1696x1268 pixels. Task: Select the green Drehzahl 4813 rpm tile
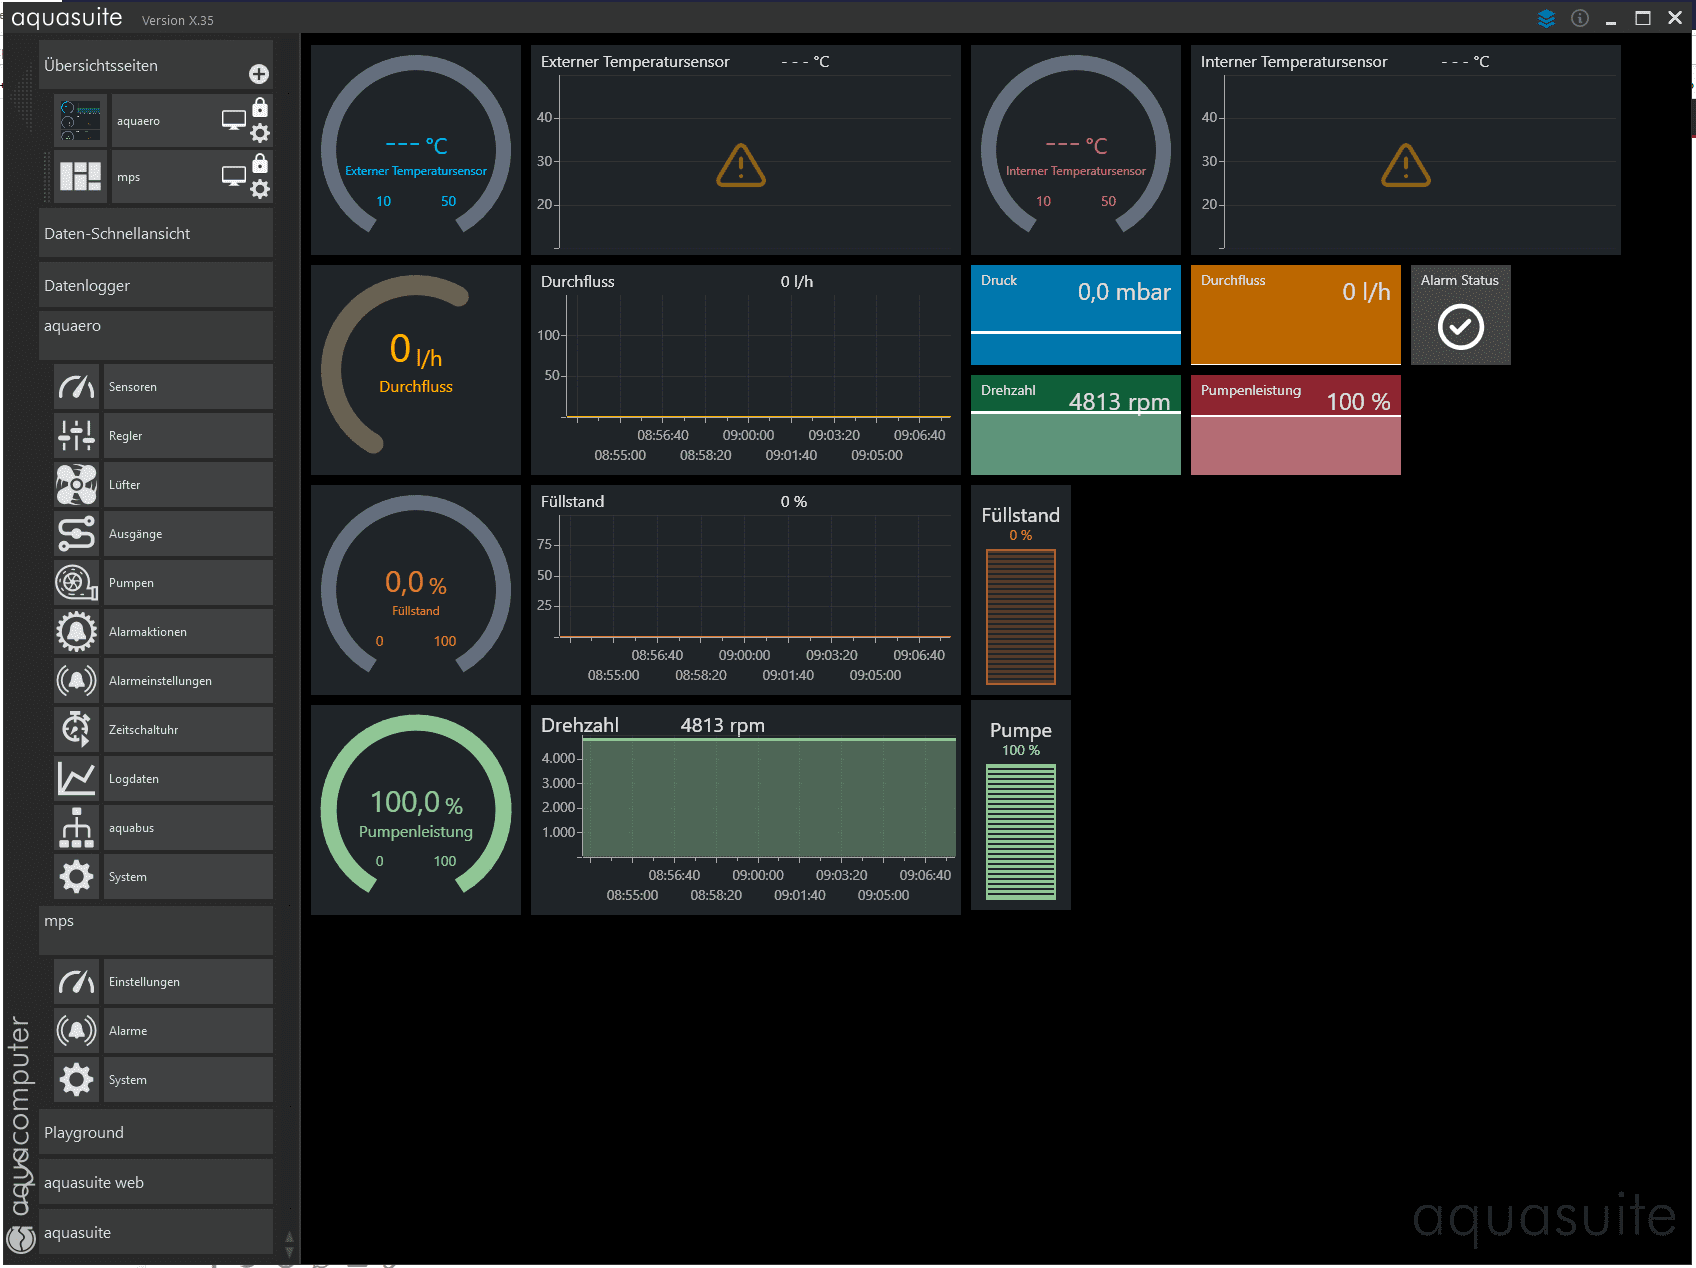click(1076, 425)
